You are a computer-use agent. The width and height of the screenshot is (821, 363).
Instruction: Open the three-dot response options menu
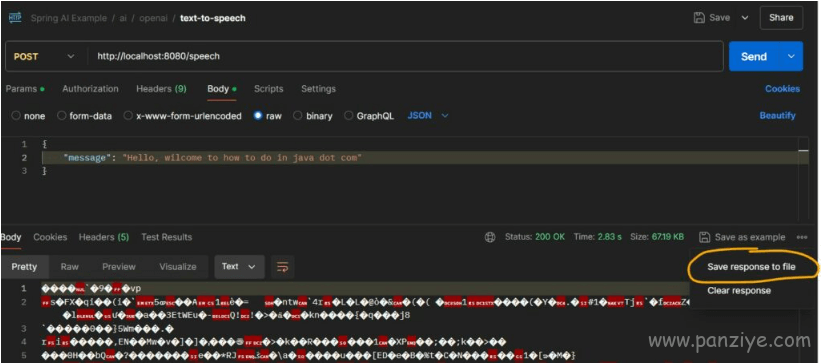(802, 237)
